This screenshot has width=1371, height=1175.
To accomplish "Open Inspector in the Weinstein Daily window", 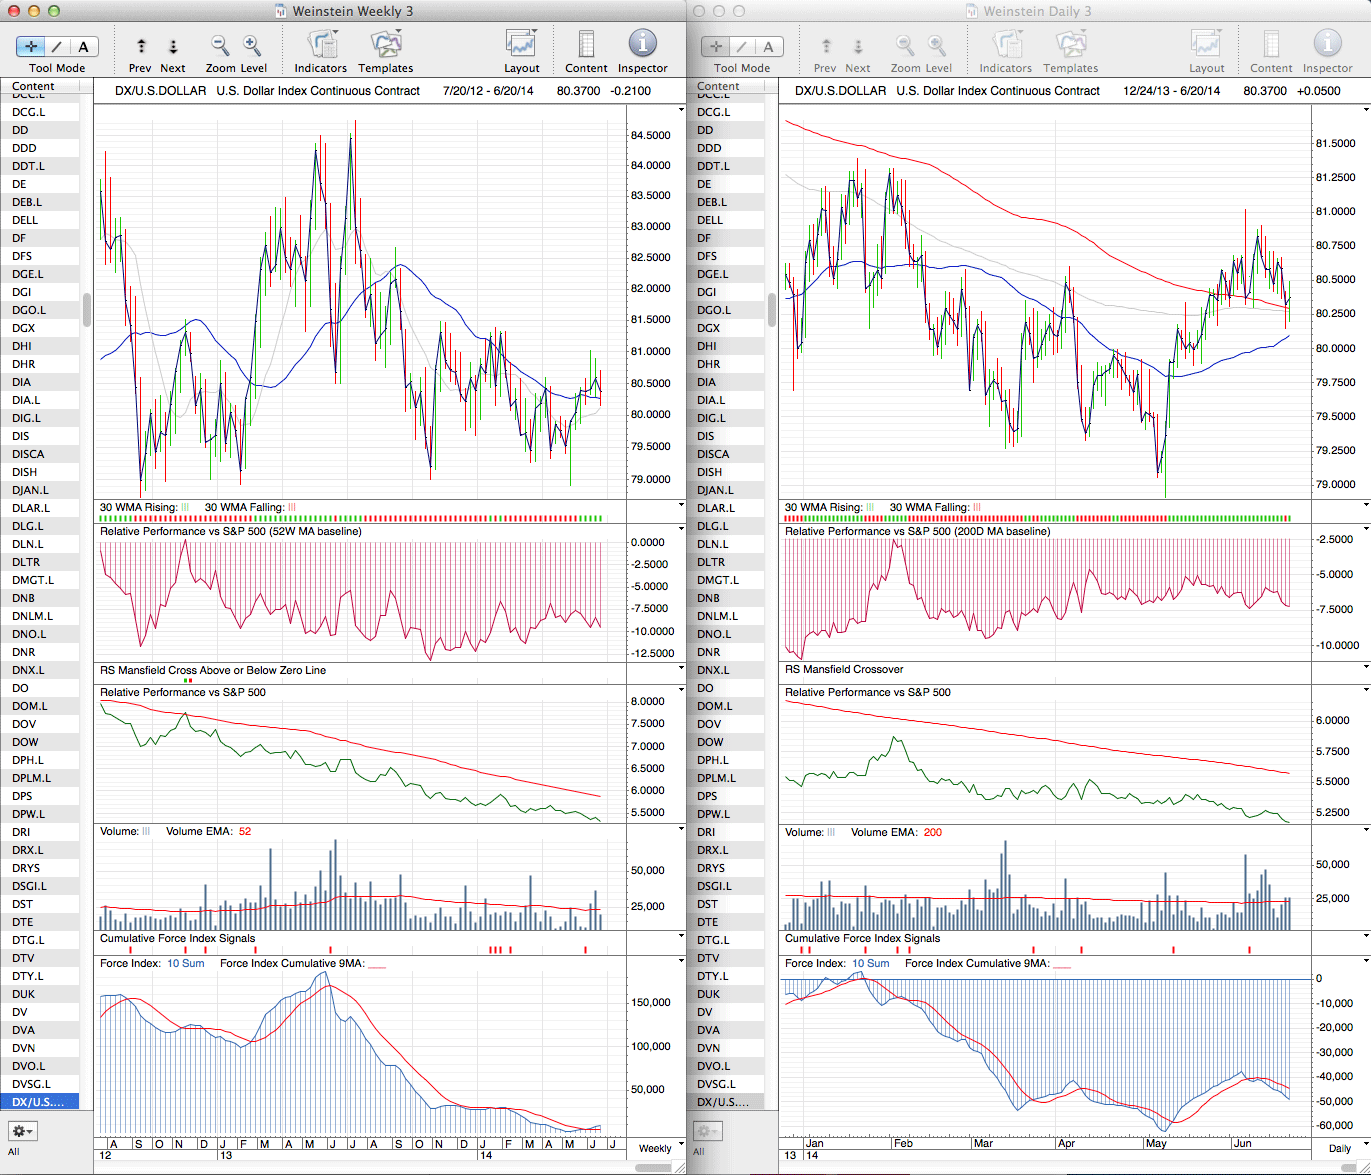I will pos(1327,46).
